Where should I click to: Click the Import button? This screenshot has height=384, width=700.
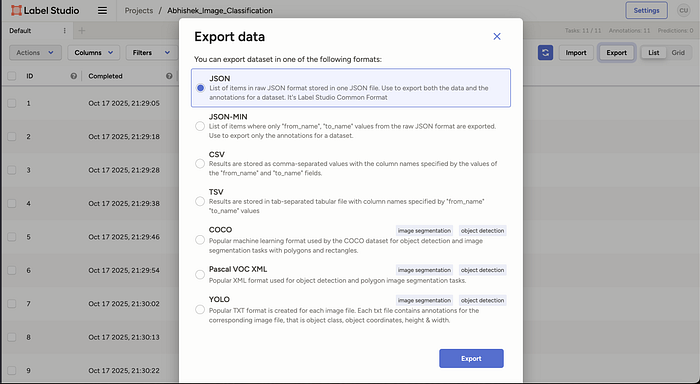point(576,53)
